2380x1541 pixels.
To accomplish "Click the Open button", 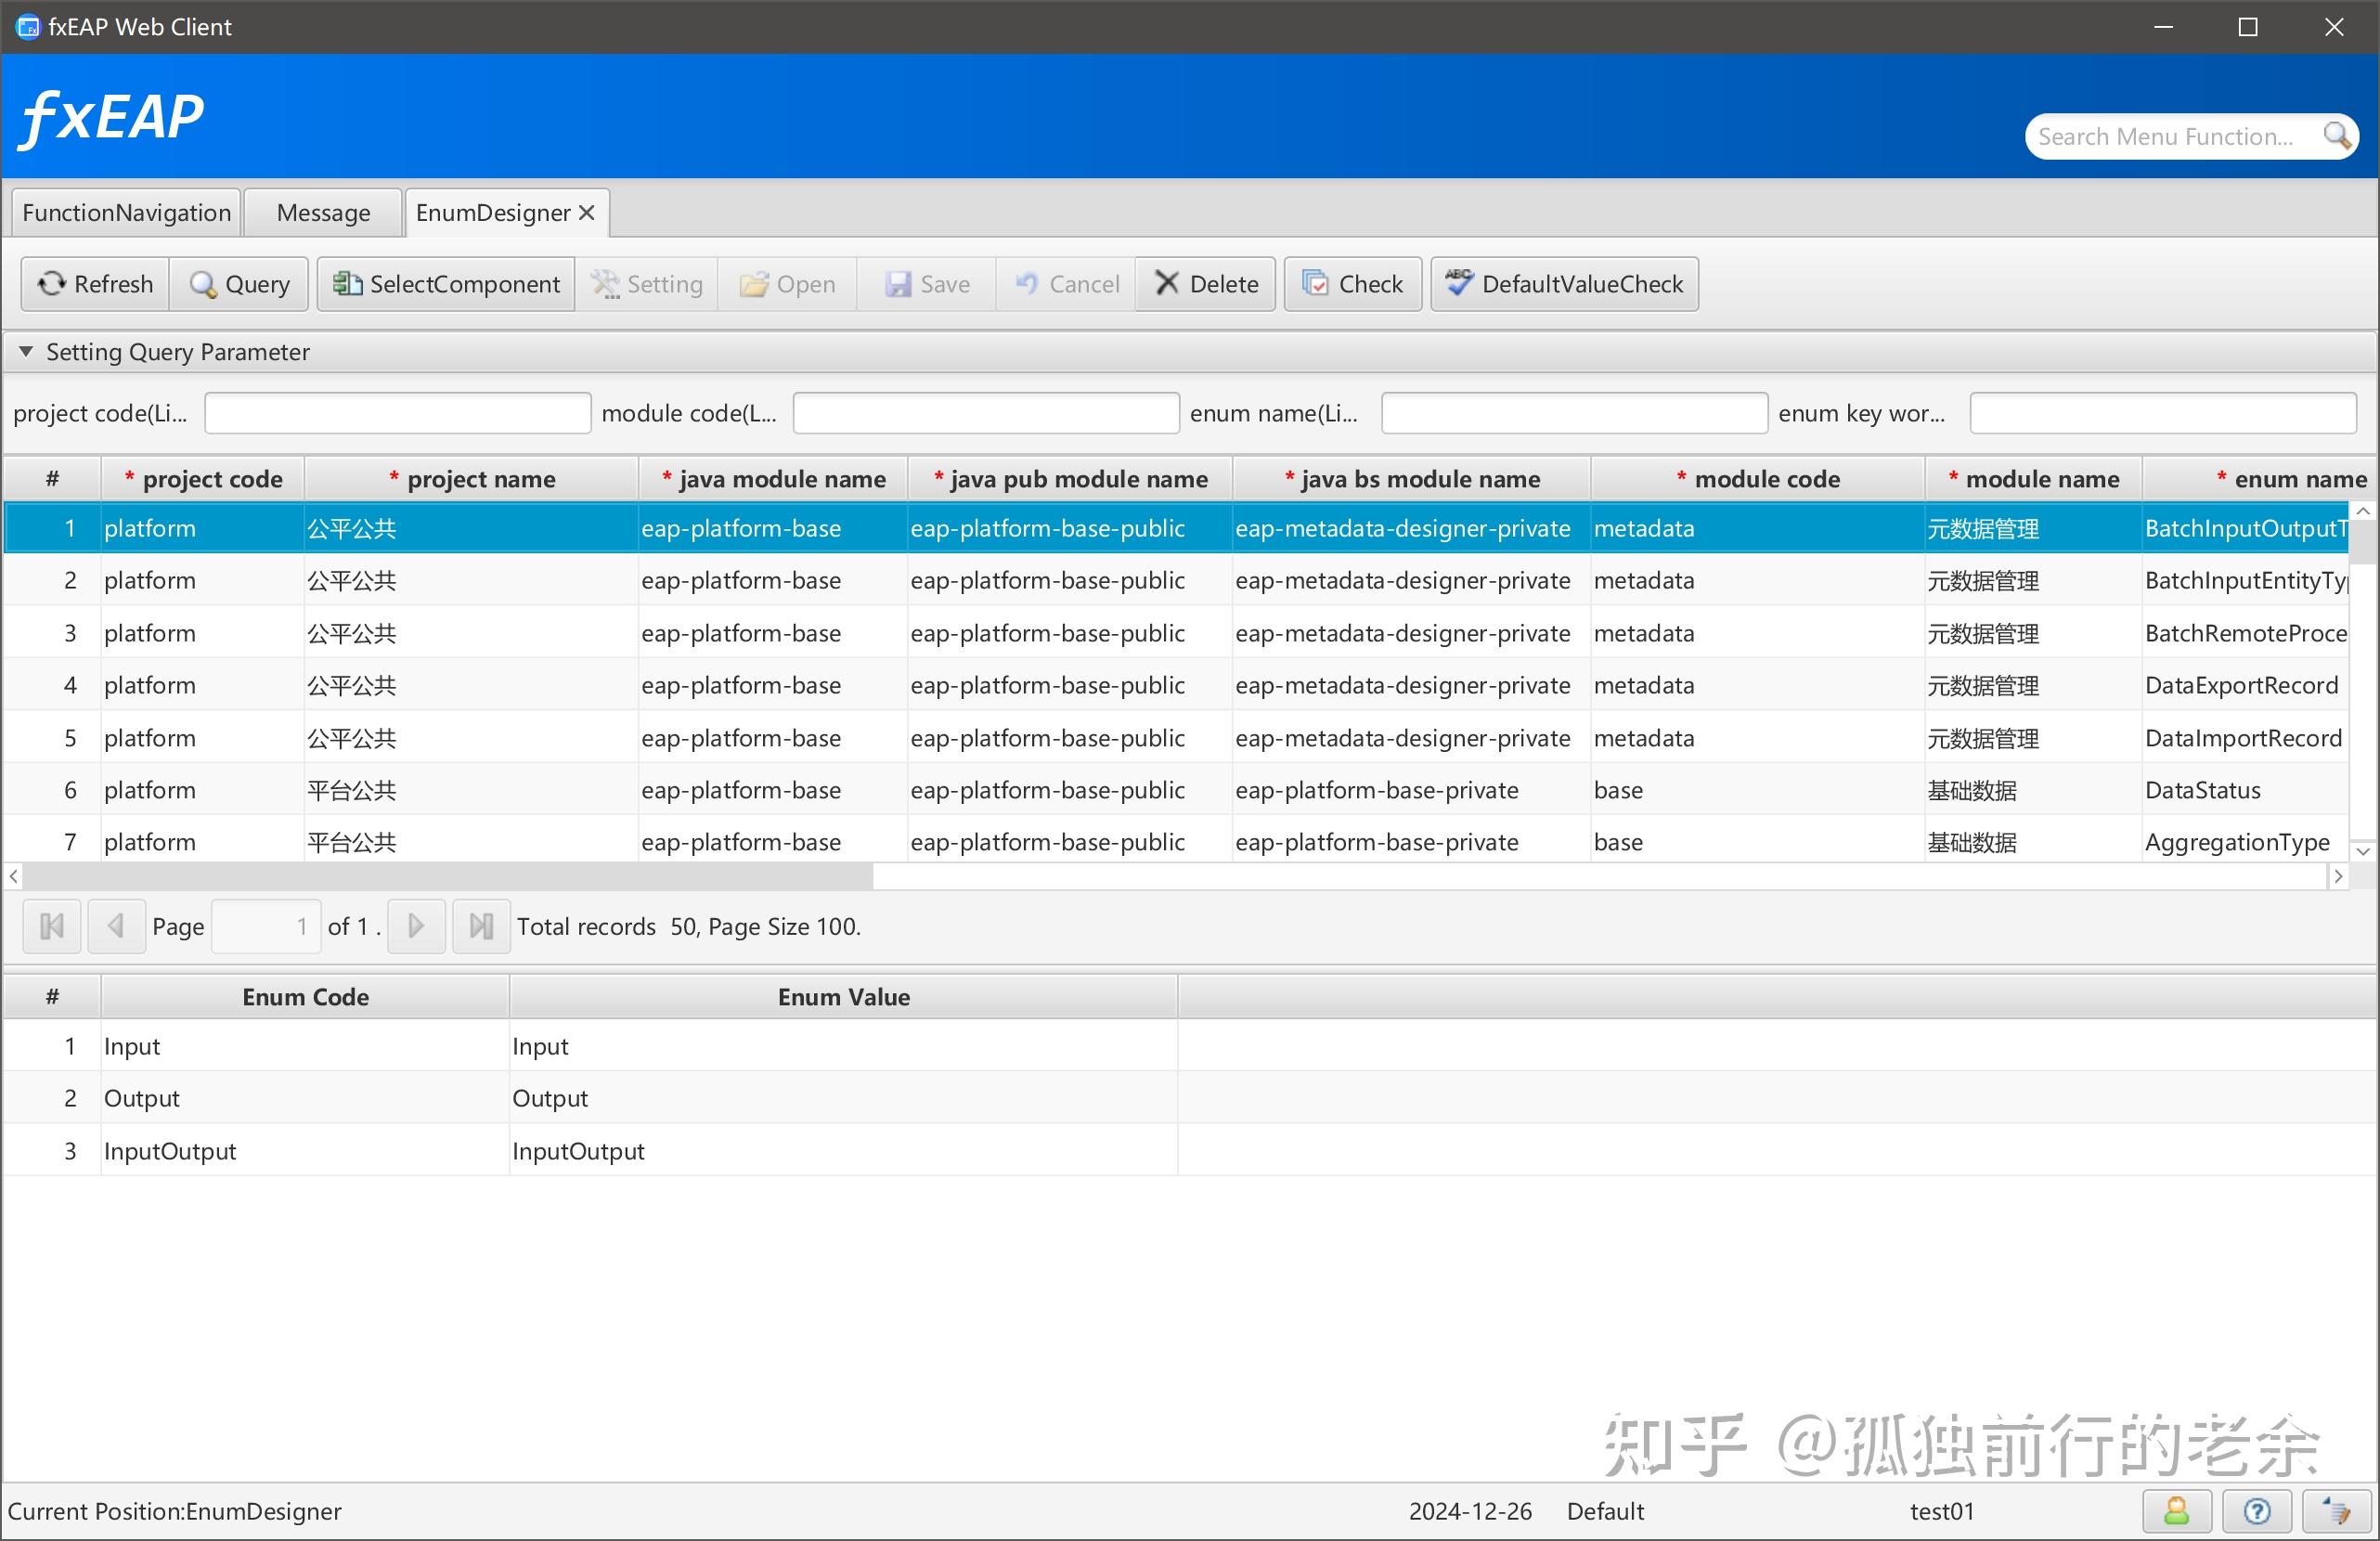I will [x=787, y=283].
